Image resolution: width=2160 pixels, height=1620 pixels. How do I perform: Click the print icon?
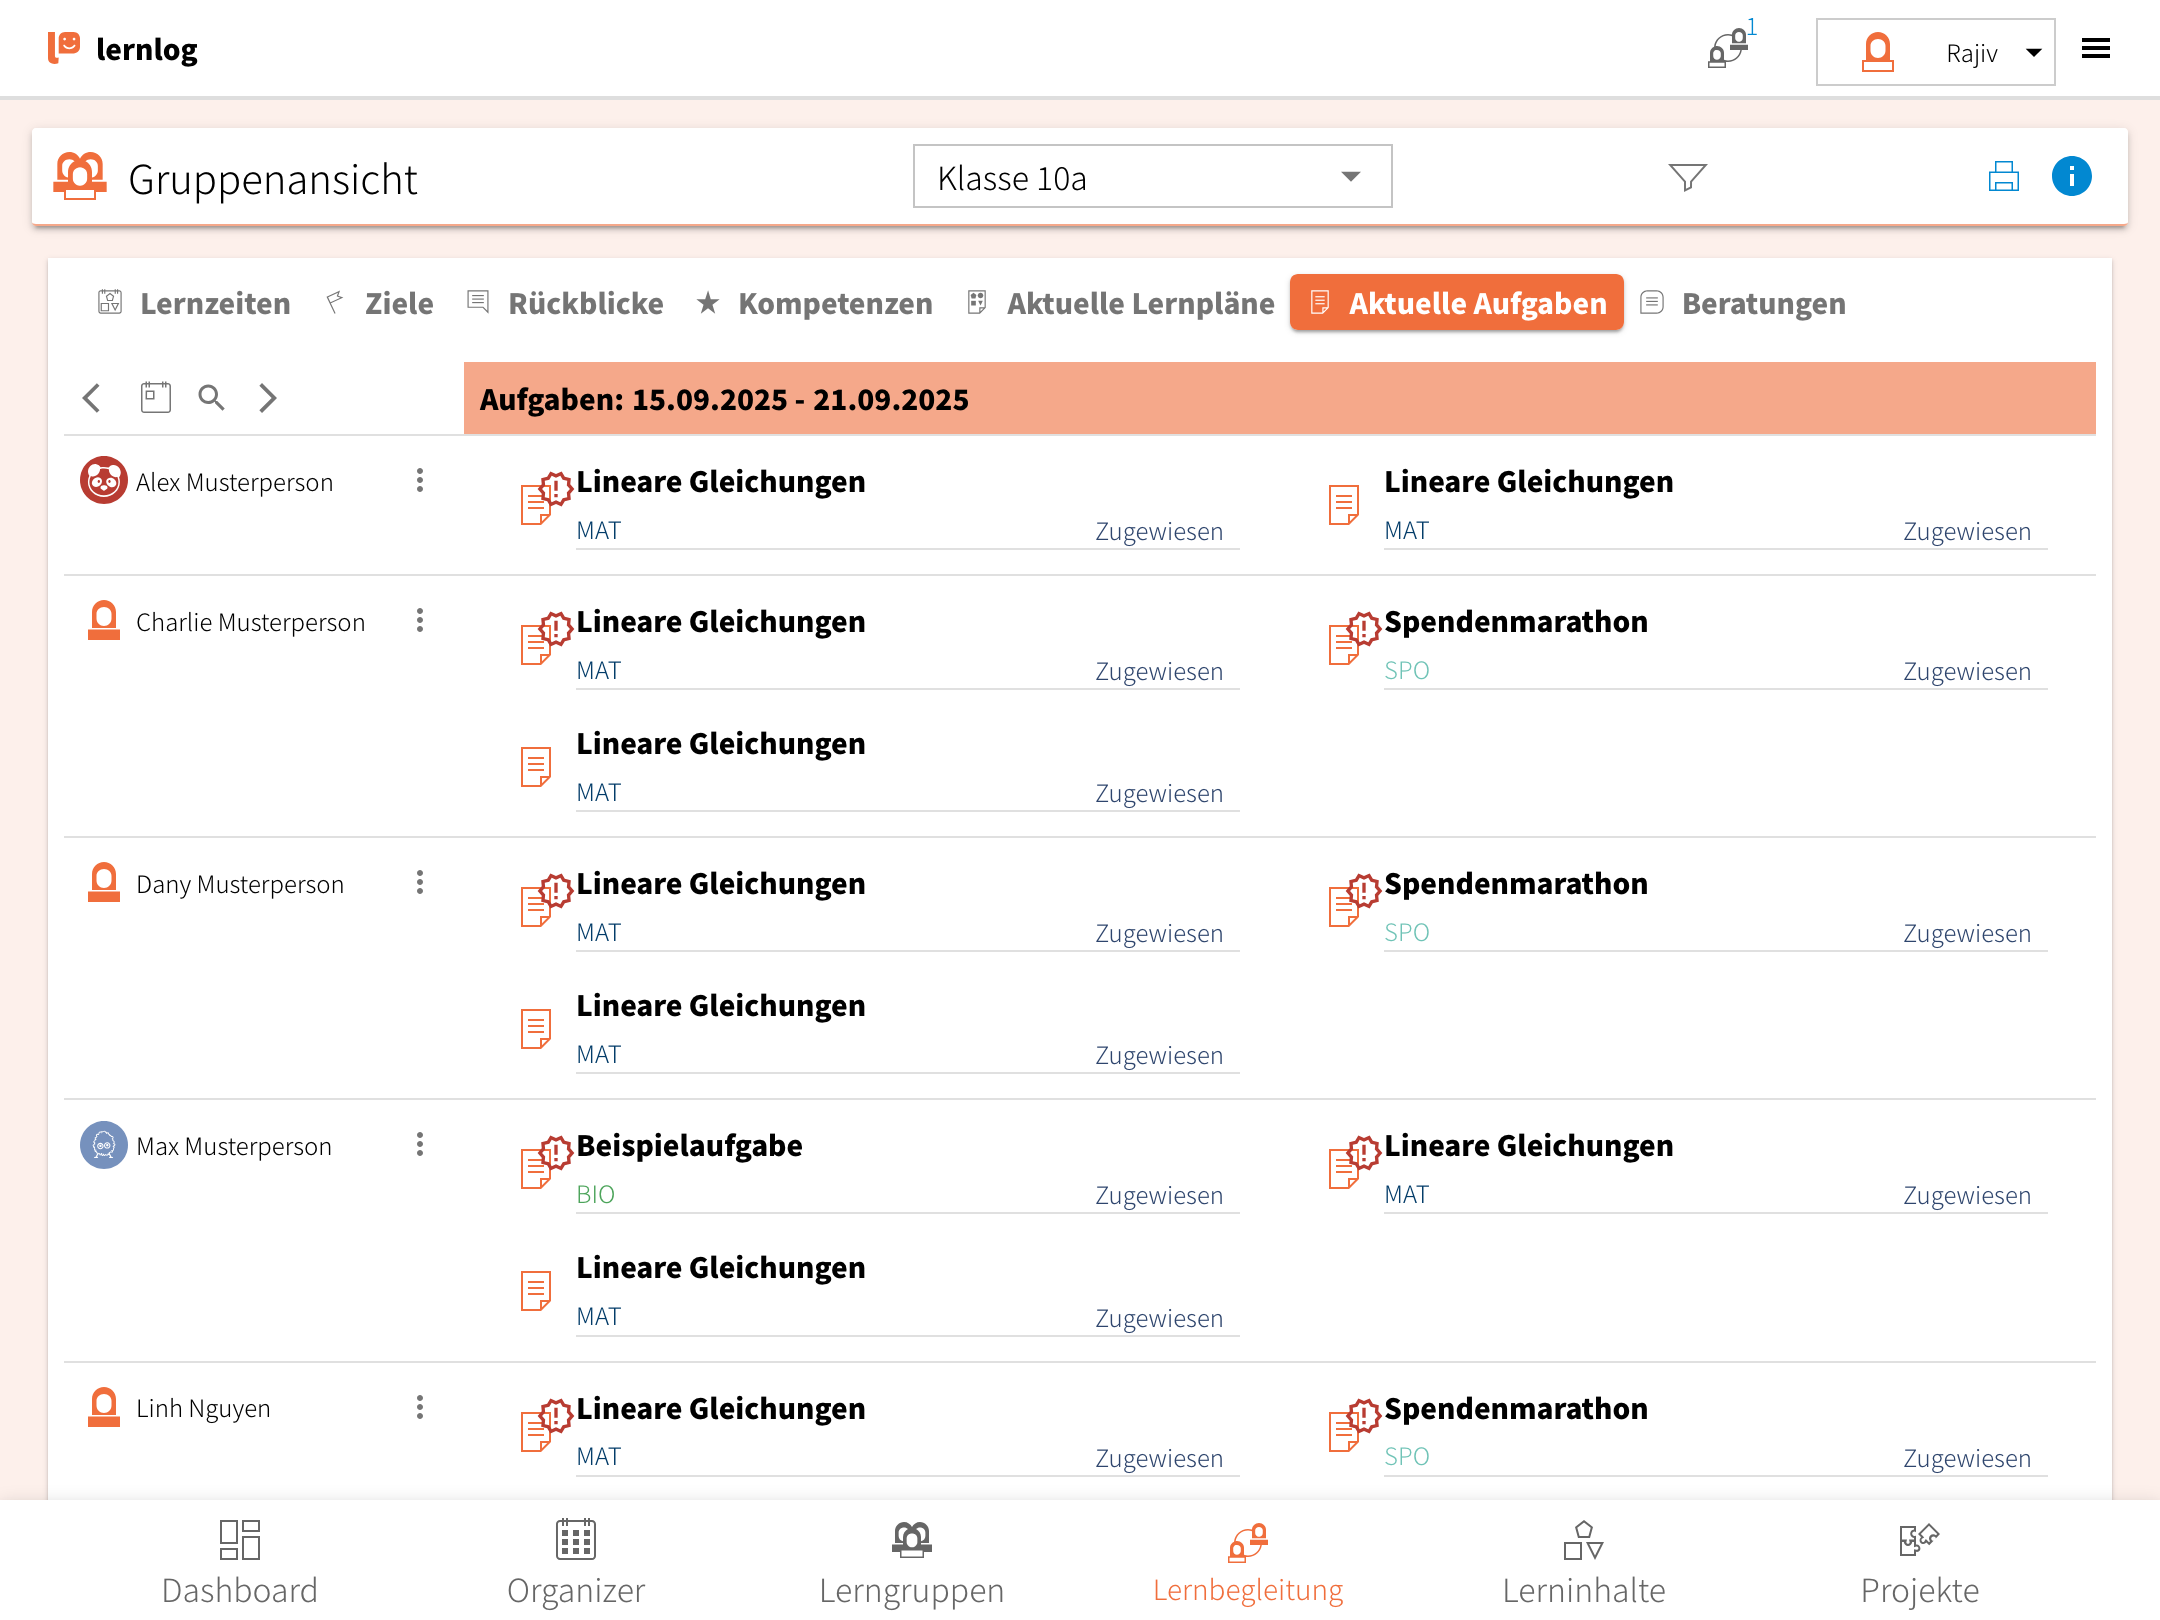click(2003, 177)
